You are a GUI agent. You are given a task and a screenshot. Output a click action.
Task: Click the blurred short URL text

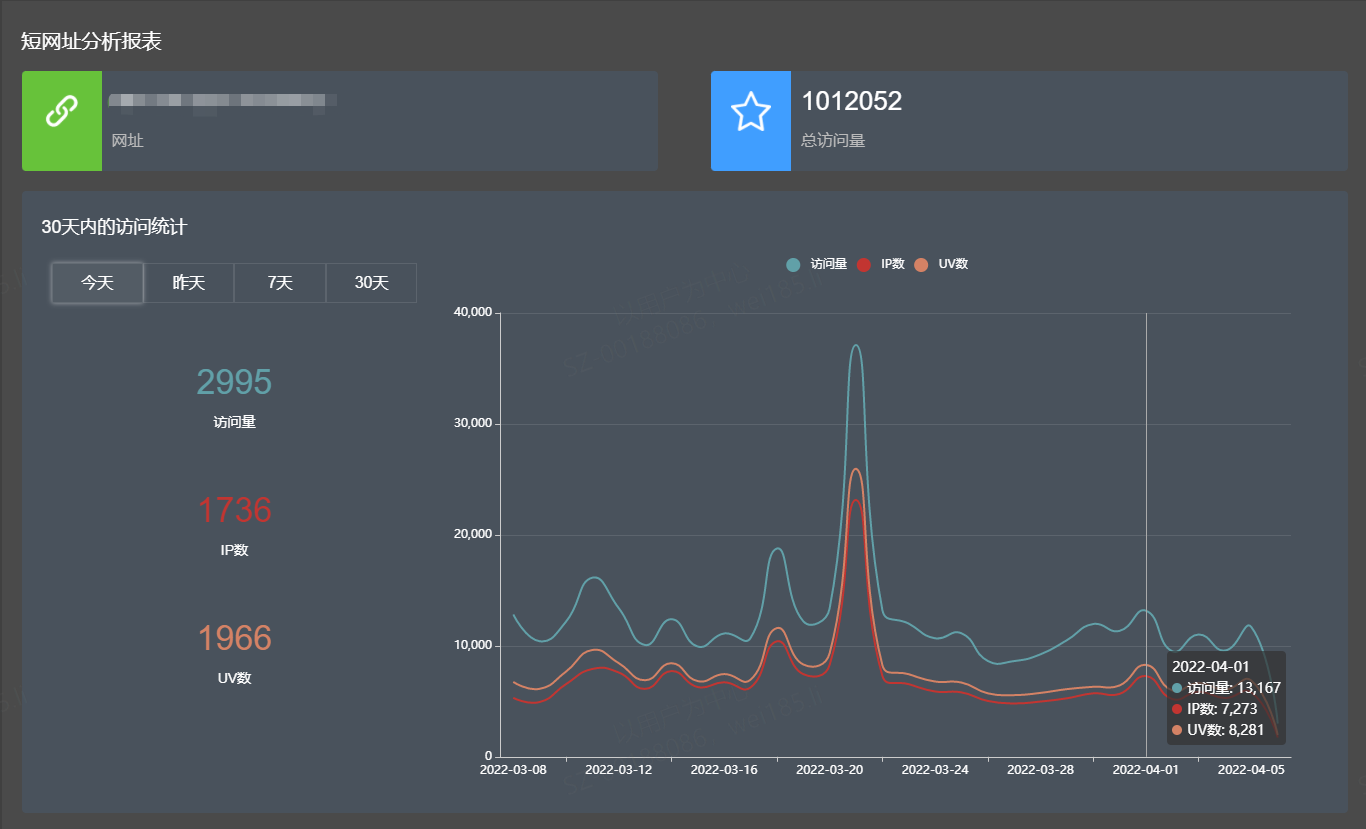(x=222, y=101)
